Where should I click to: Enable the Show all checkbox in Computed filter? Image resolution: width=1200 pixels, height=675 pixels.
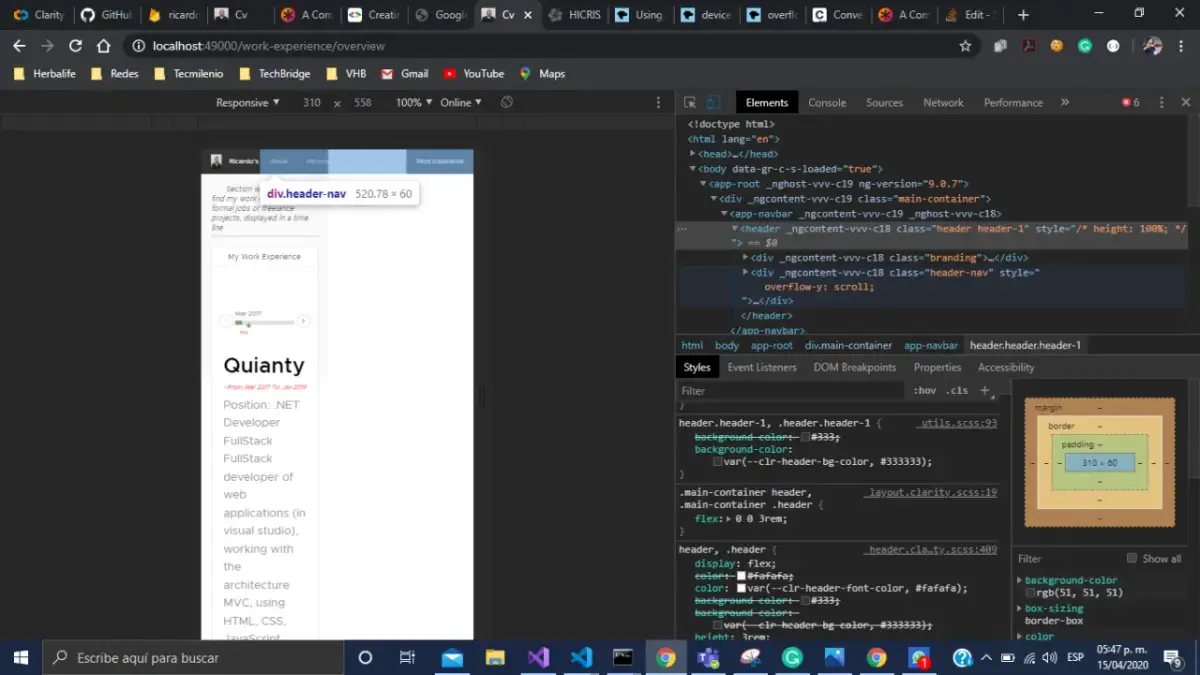(x=1134, y=558)
